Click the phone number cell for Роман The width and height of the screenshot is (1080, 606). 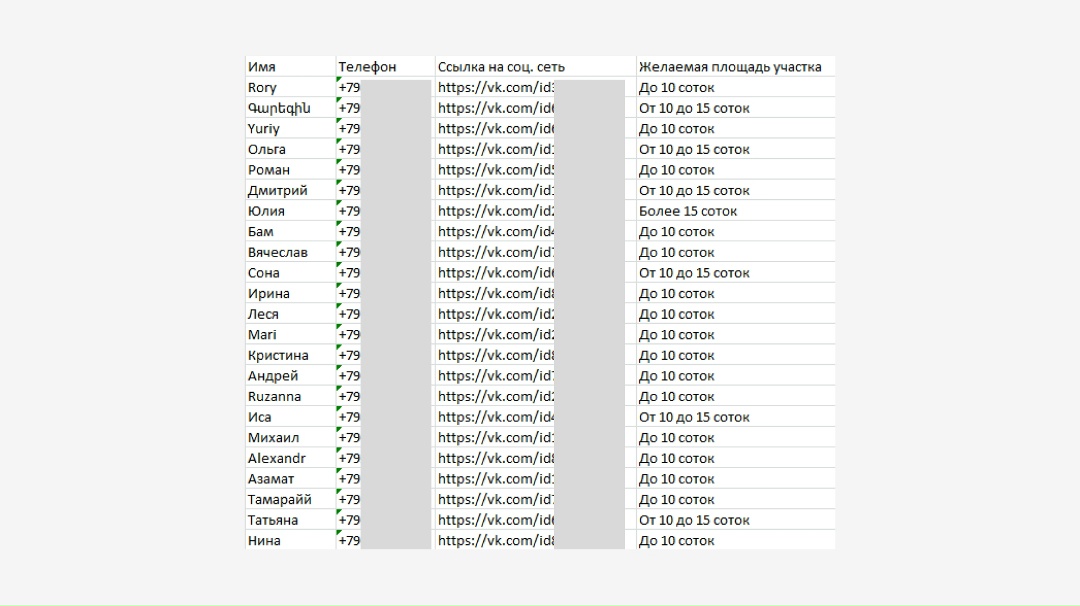(350, 170)
